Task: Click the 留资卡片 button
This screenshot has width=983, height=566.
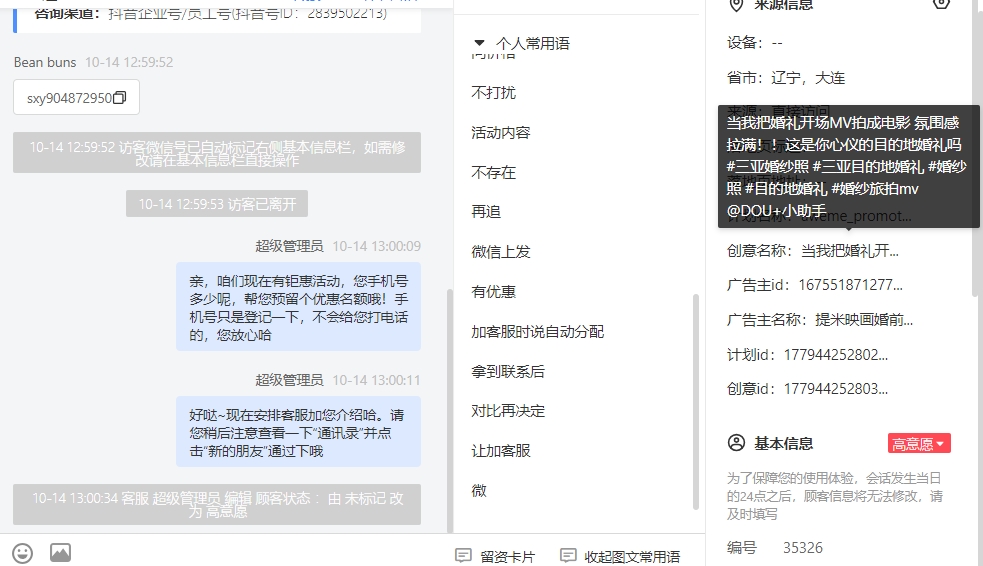Action: pyautogui.click(x=495, y=556)
